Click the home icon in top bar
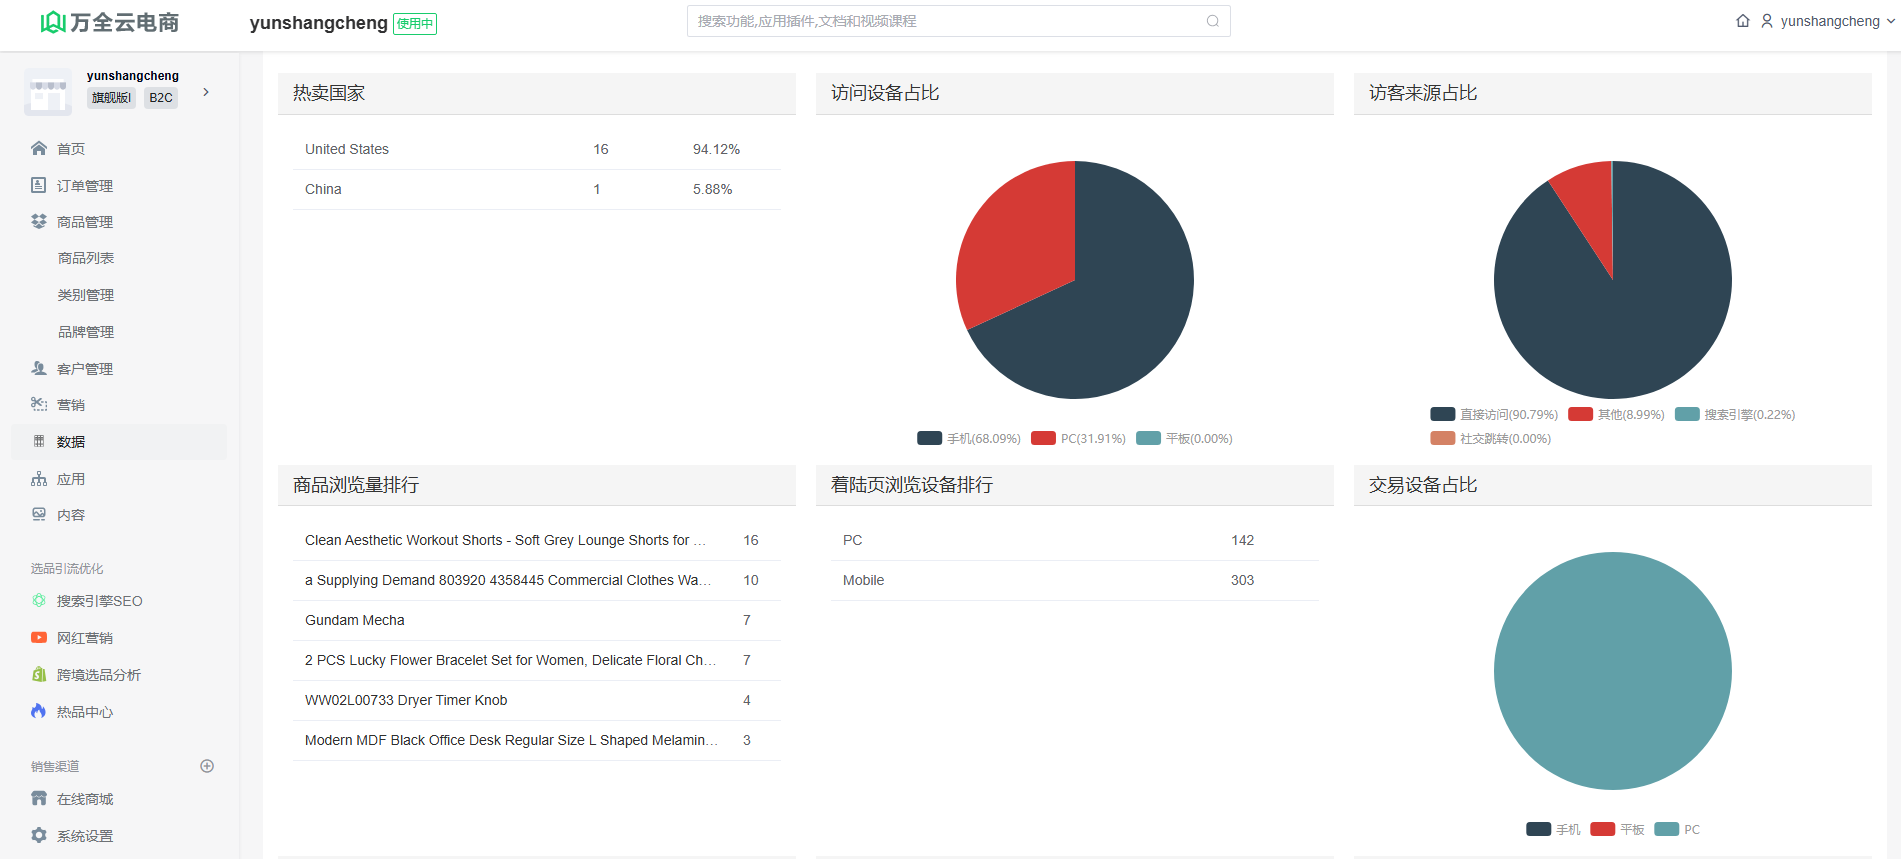The width and height of the screenshot is (1901, 859). coord(1743,21)
